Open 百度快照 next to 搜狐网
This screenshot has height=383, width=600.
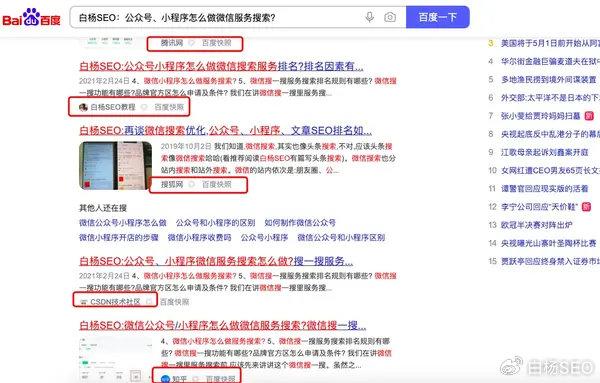click(x=217, y=184)
